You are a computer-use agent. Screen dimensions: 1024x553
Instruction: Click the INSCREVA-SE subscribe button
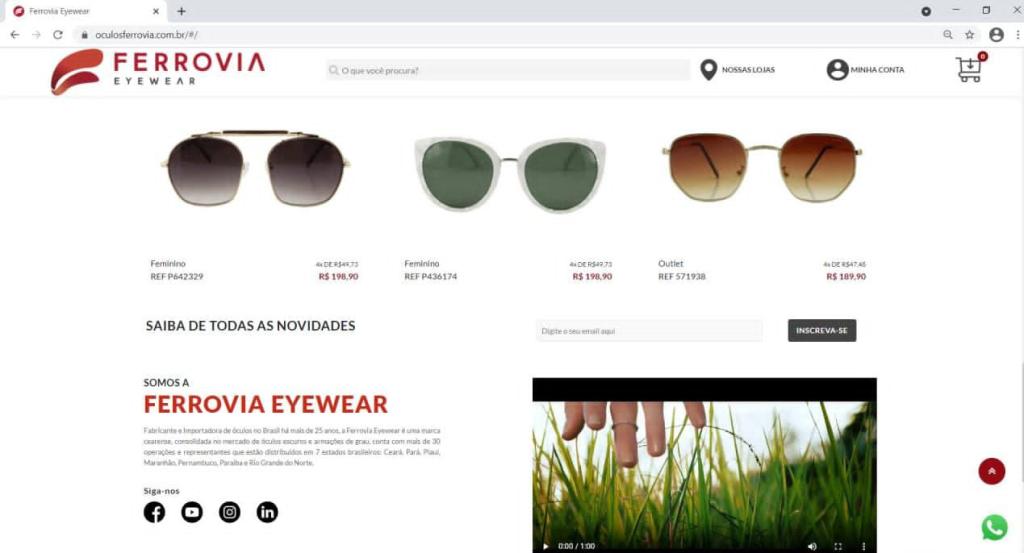point(822,330)
